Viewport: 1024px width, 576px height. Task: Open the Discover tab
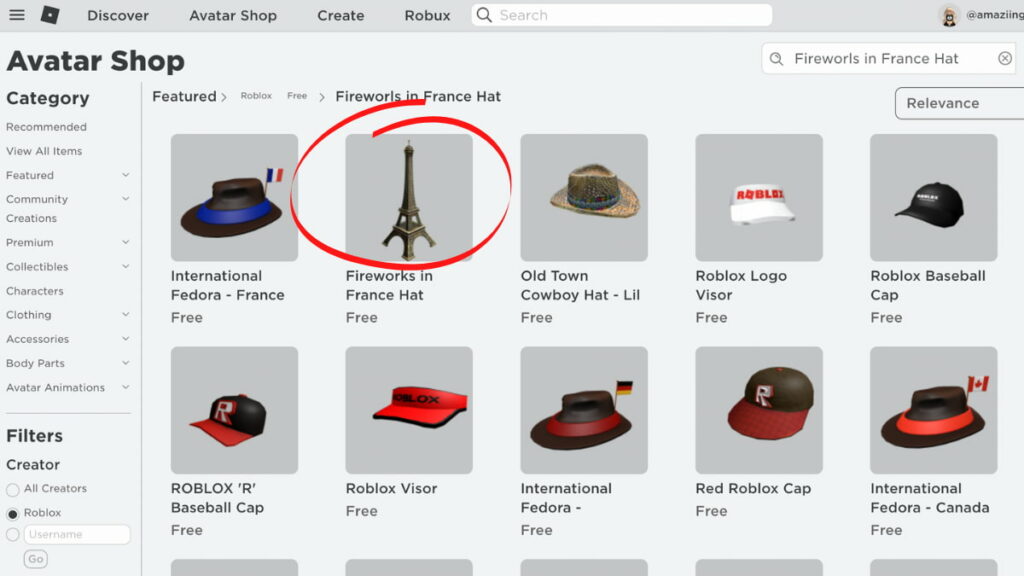[x=118, y=15]
